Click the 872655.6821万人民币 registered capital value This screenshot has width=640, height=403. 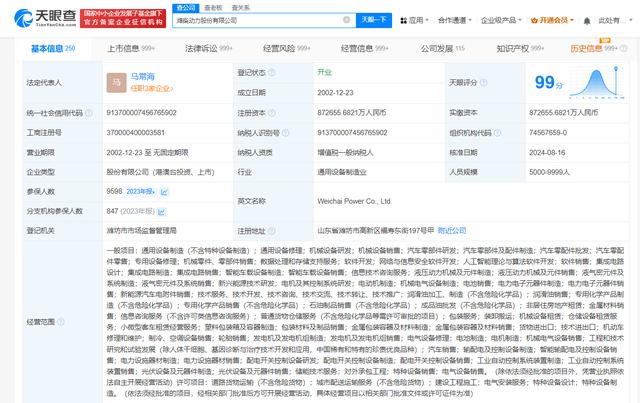point(352,113)
